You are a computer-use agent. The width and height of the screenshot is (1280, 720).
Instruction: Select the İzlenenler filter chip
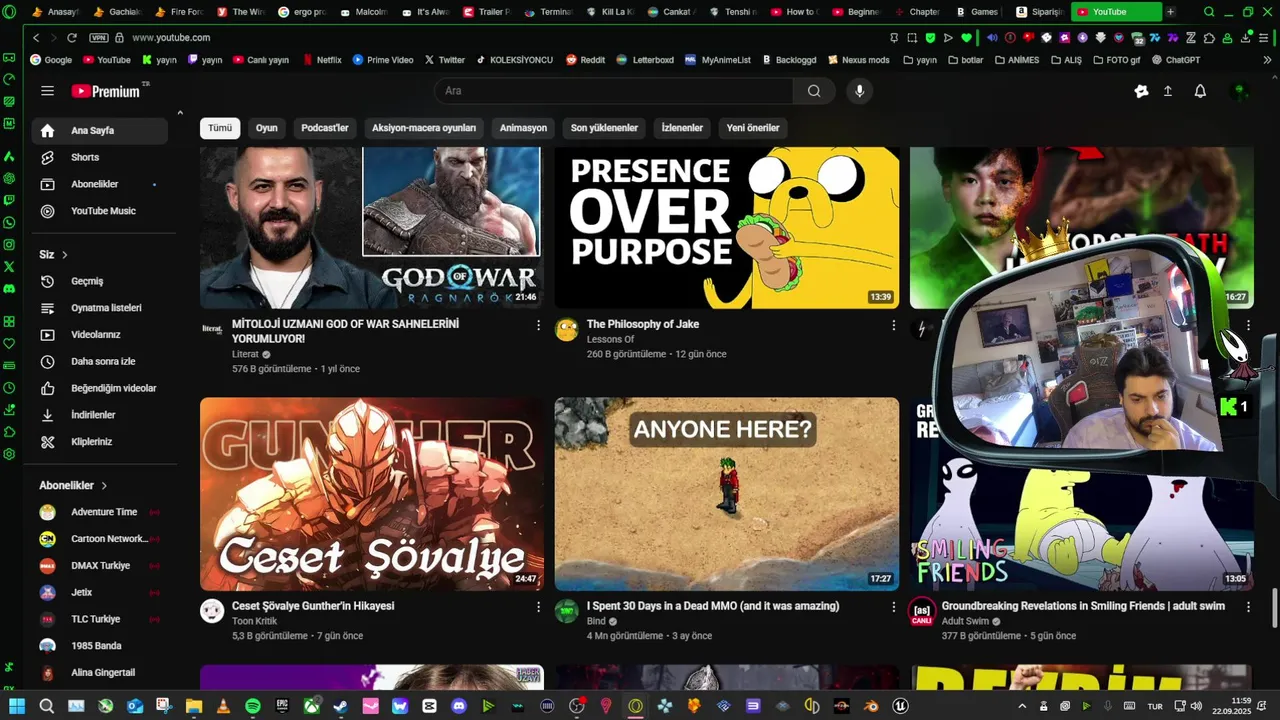[x=682, y=128]
